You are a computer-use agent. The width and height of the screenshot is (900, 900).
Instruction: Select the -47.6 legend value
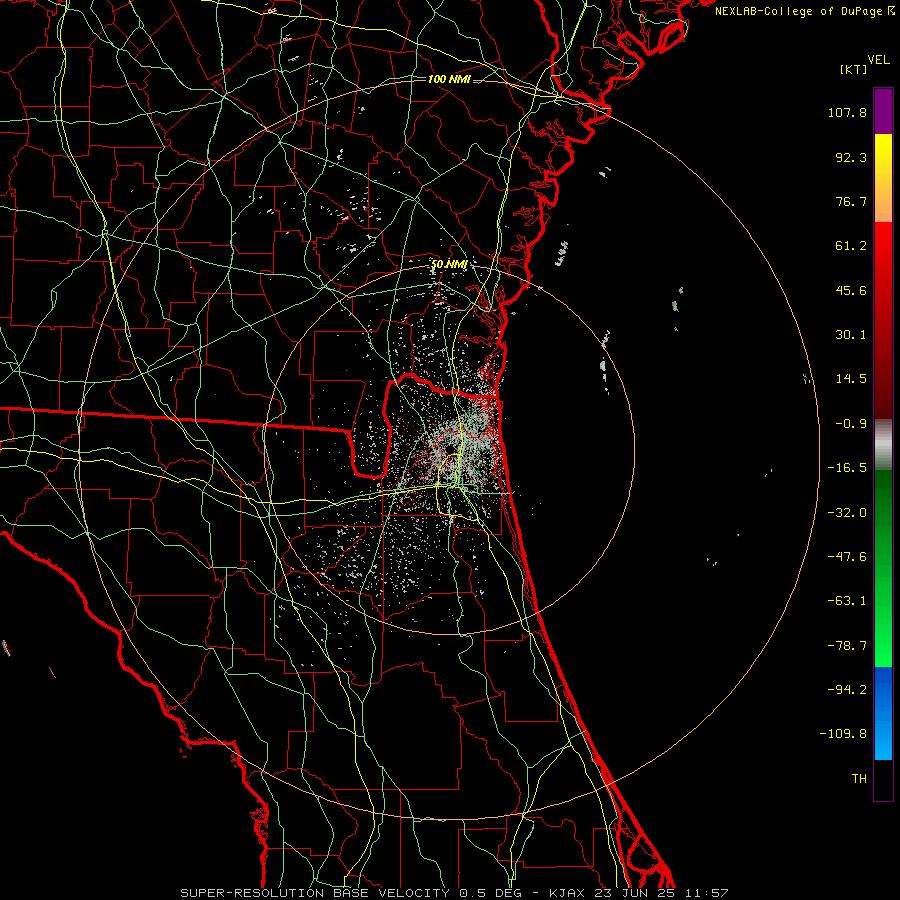[847, 557]
